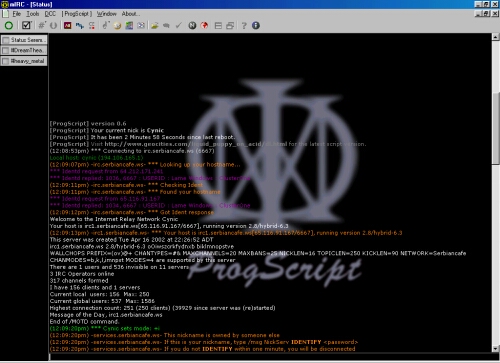
Task: Switch to the #DreamThea channel button
Action: pyautogui.click(x=24, y=50)
